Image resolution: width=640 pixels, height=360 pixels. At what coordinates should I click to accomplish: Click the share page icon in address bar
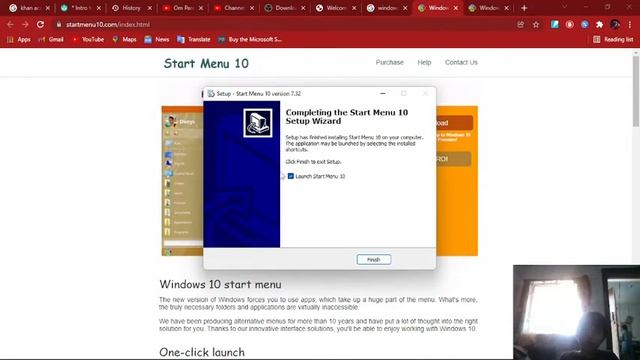pos(520,24)
